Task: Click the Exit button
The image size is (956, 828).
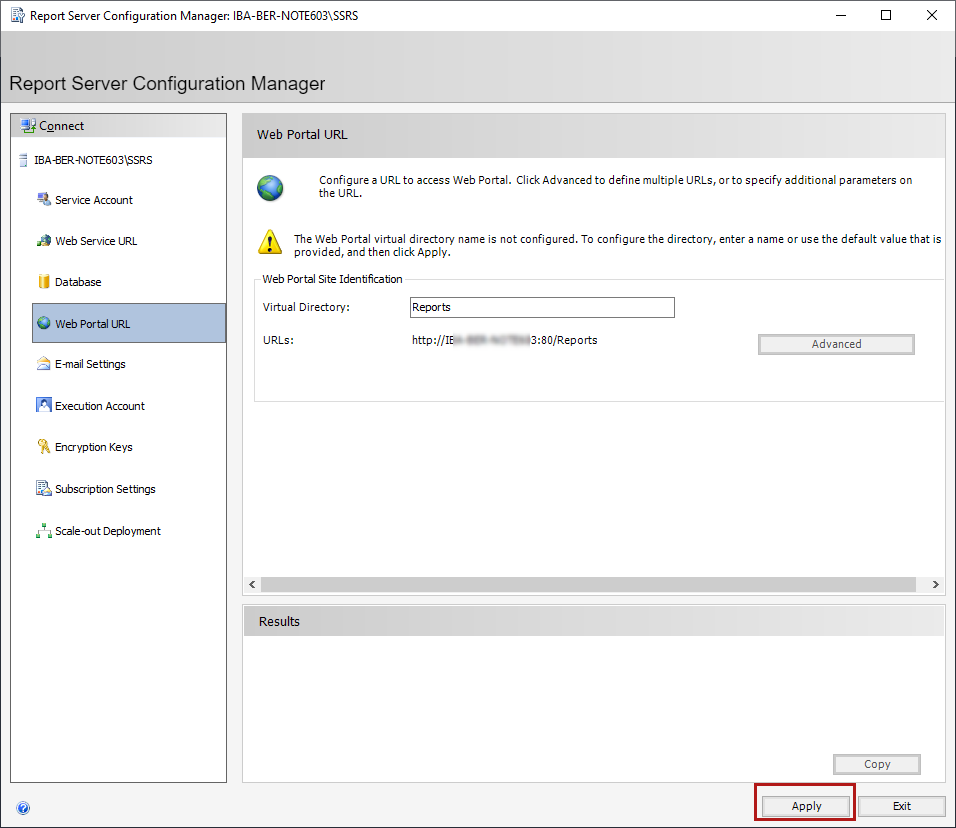Action: tap(901, 806)
